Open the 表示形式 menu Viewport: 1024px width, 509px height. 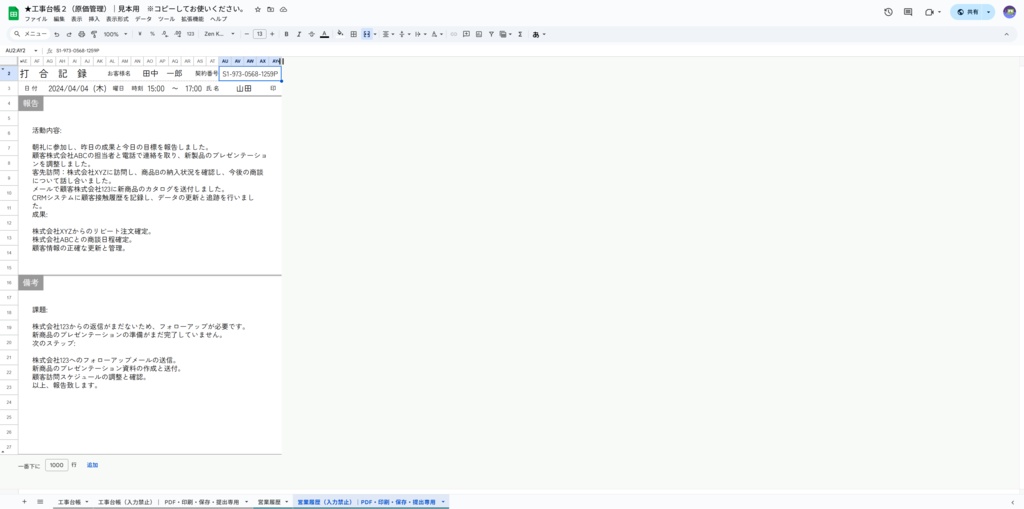point(117,19)
